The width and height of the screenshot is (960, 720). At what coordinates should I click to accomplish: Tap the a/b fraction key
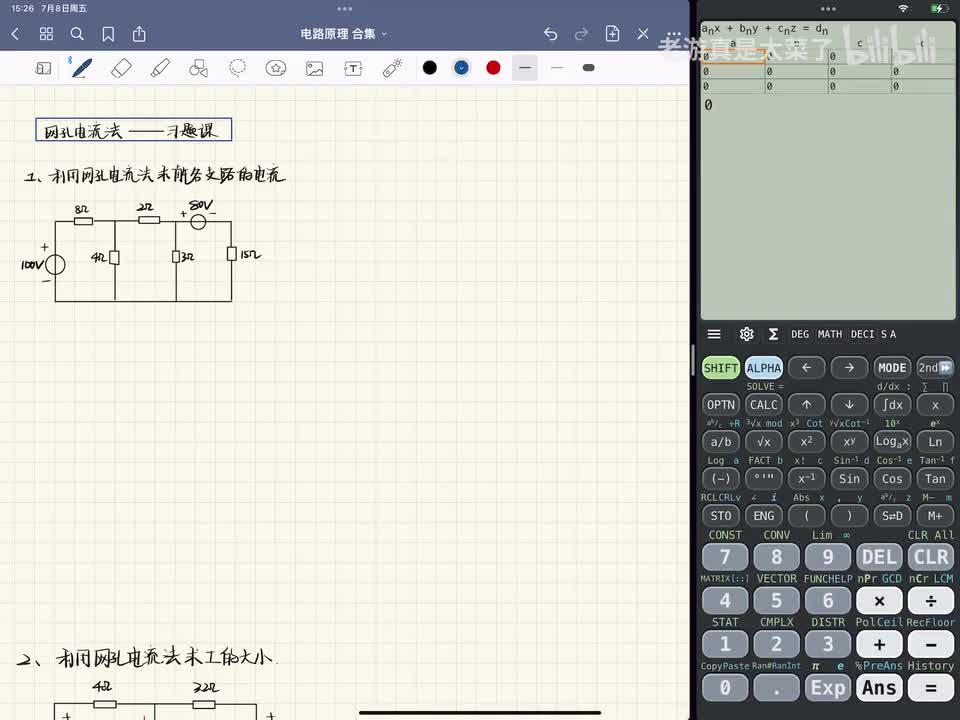pos(721,442)
